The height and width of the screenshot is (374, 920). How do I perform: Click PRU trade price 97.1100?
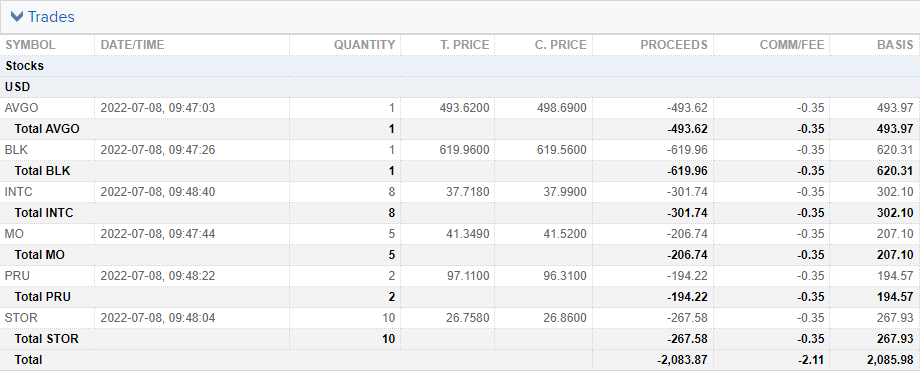tap(468, 276)
